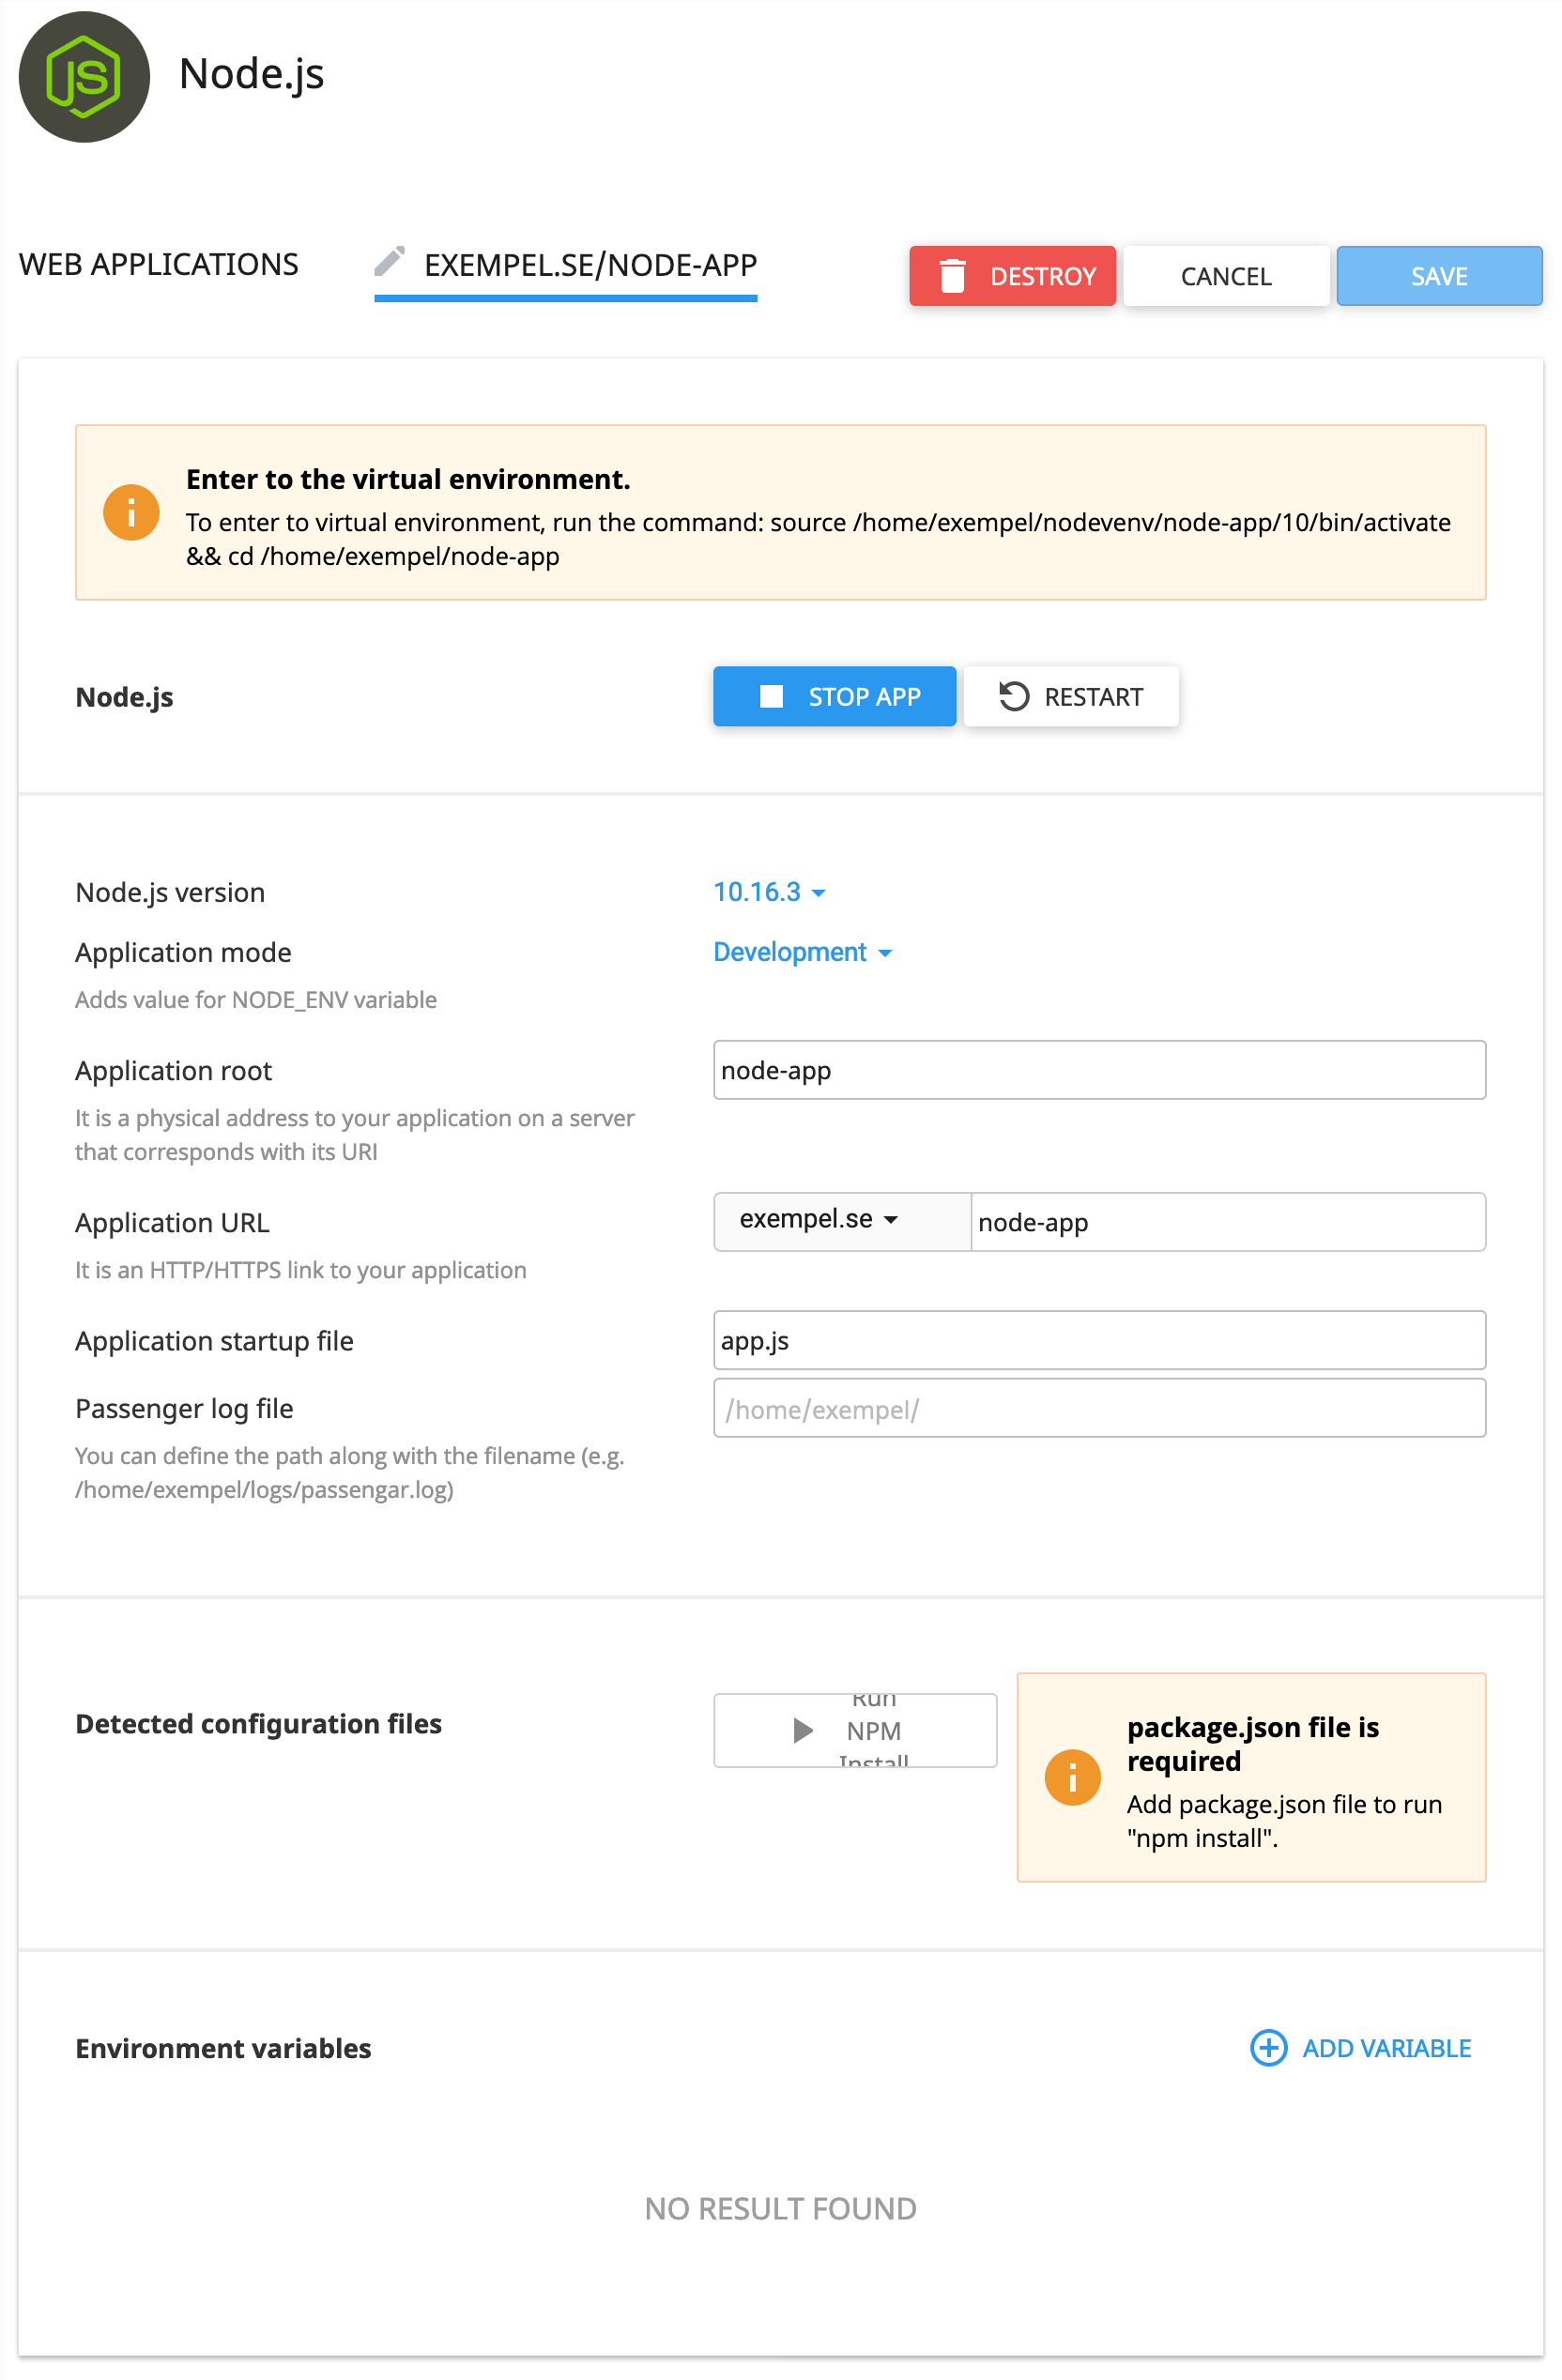
Task: Click the package.json warning info icon
Action: pos(1072,1777)
